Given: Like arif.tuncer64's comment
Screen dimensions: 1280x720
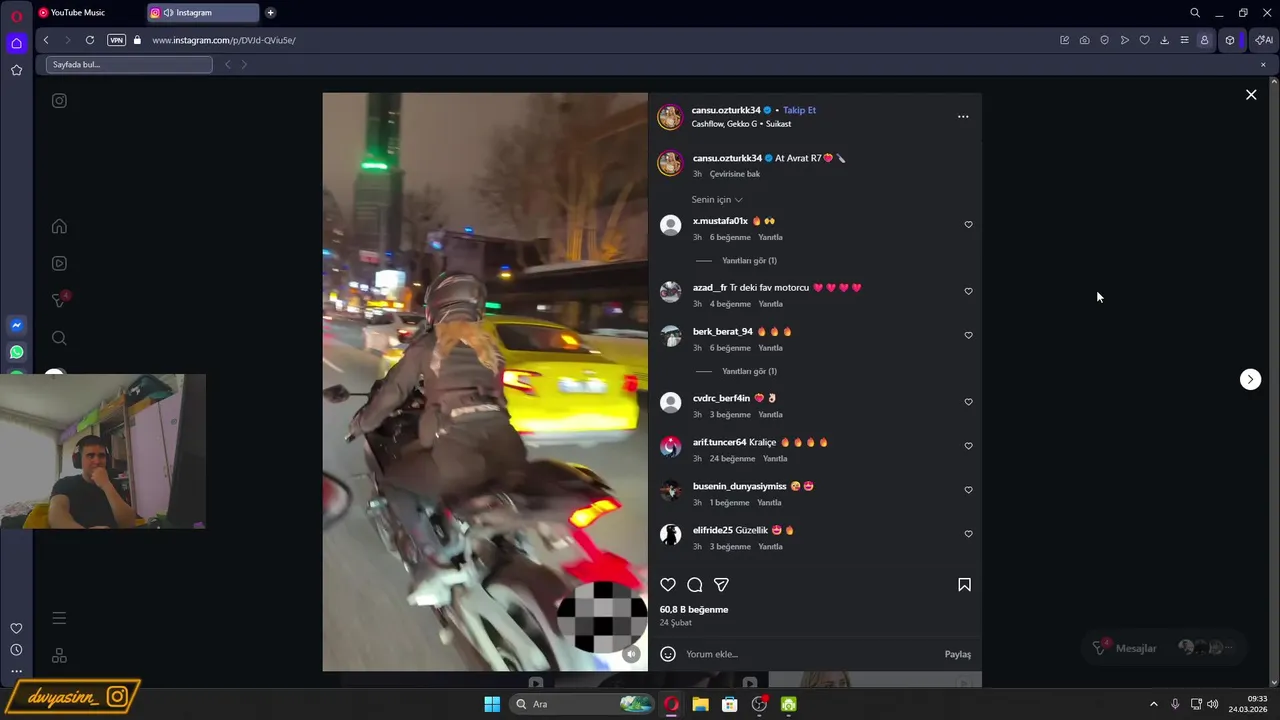Looking at the screenshot, I should [x=968, y=446].
